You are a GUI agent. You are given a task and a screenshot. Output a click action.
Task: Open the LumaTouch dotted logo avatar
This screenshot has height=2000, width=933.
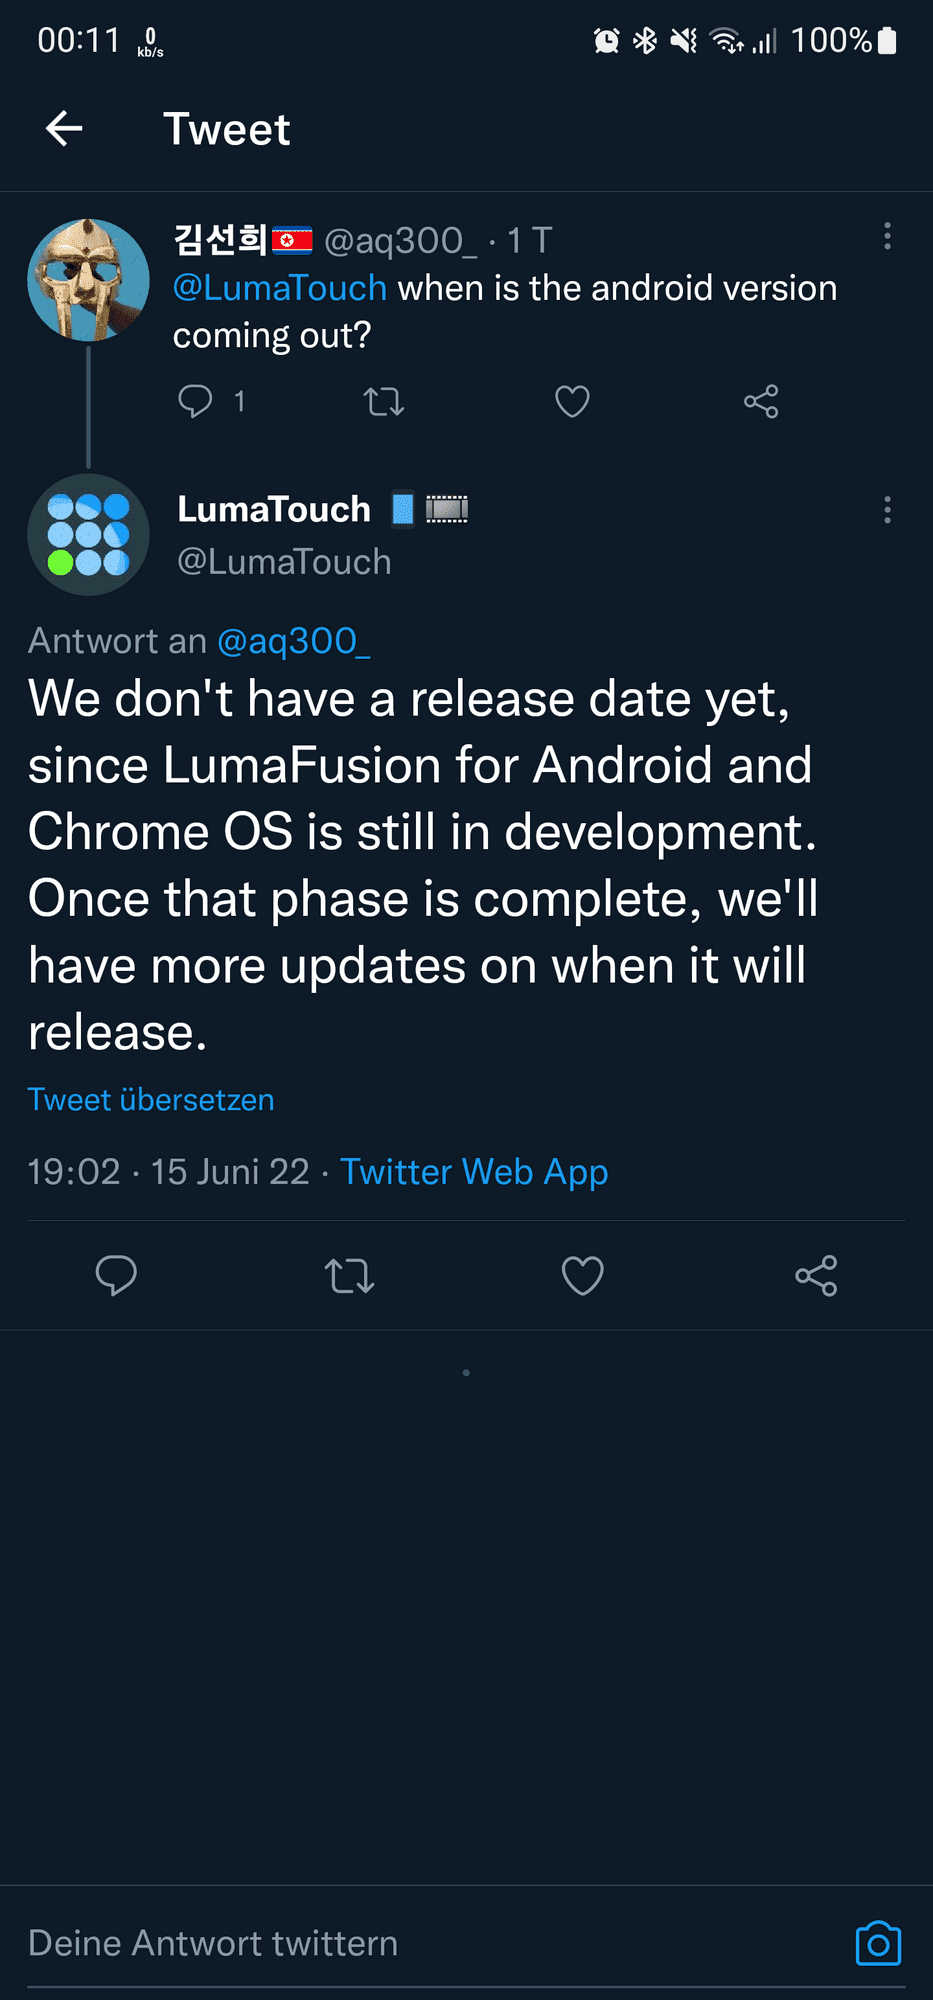(x=88, y=535)
